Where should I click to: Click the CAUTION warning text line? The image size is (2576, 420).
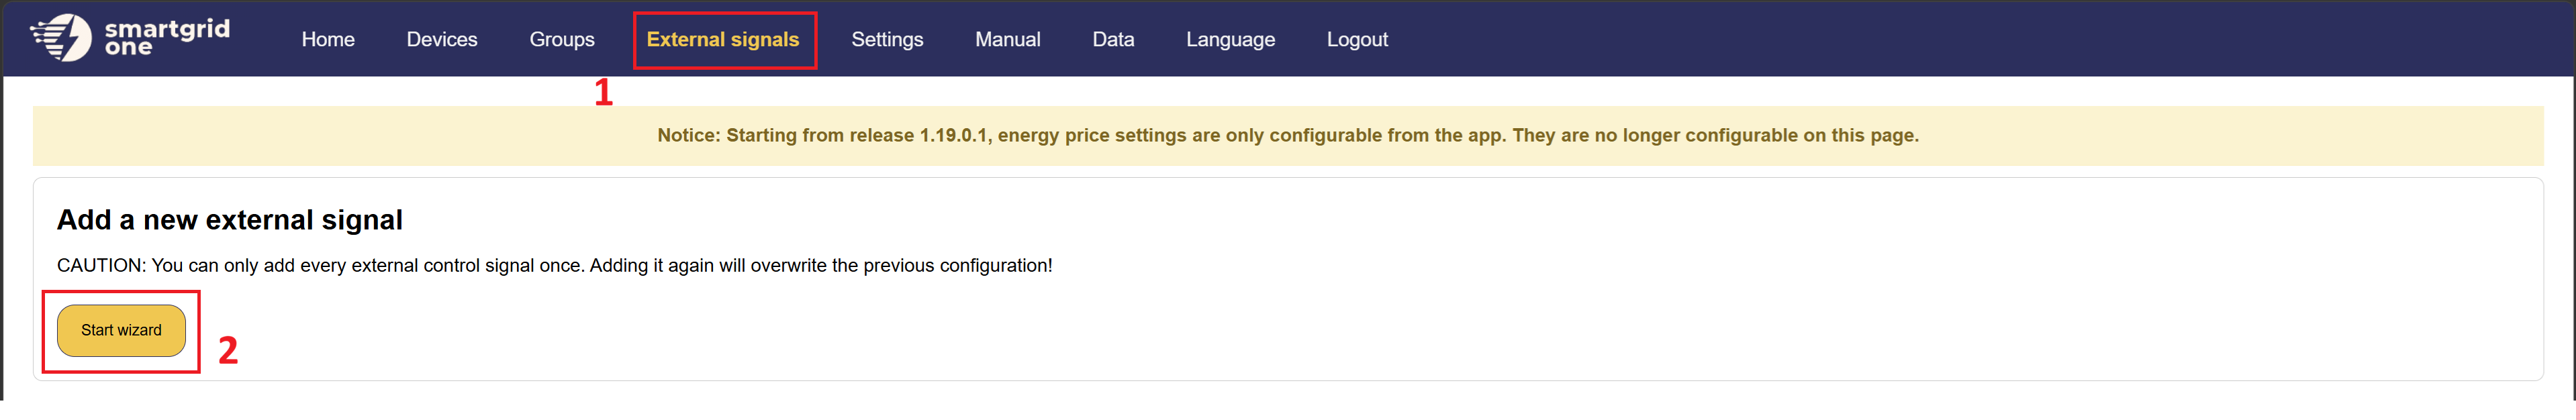(x=554, y=266)
